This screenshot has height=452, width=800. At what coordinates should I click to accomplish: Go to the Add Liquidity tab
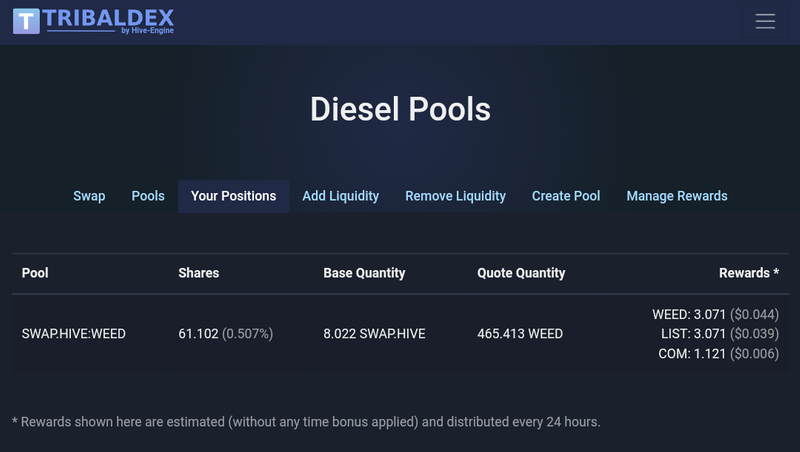click(340, 196)
